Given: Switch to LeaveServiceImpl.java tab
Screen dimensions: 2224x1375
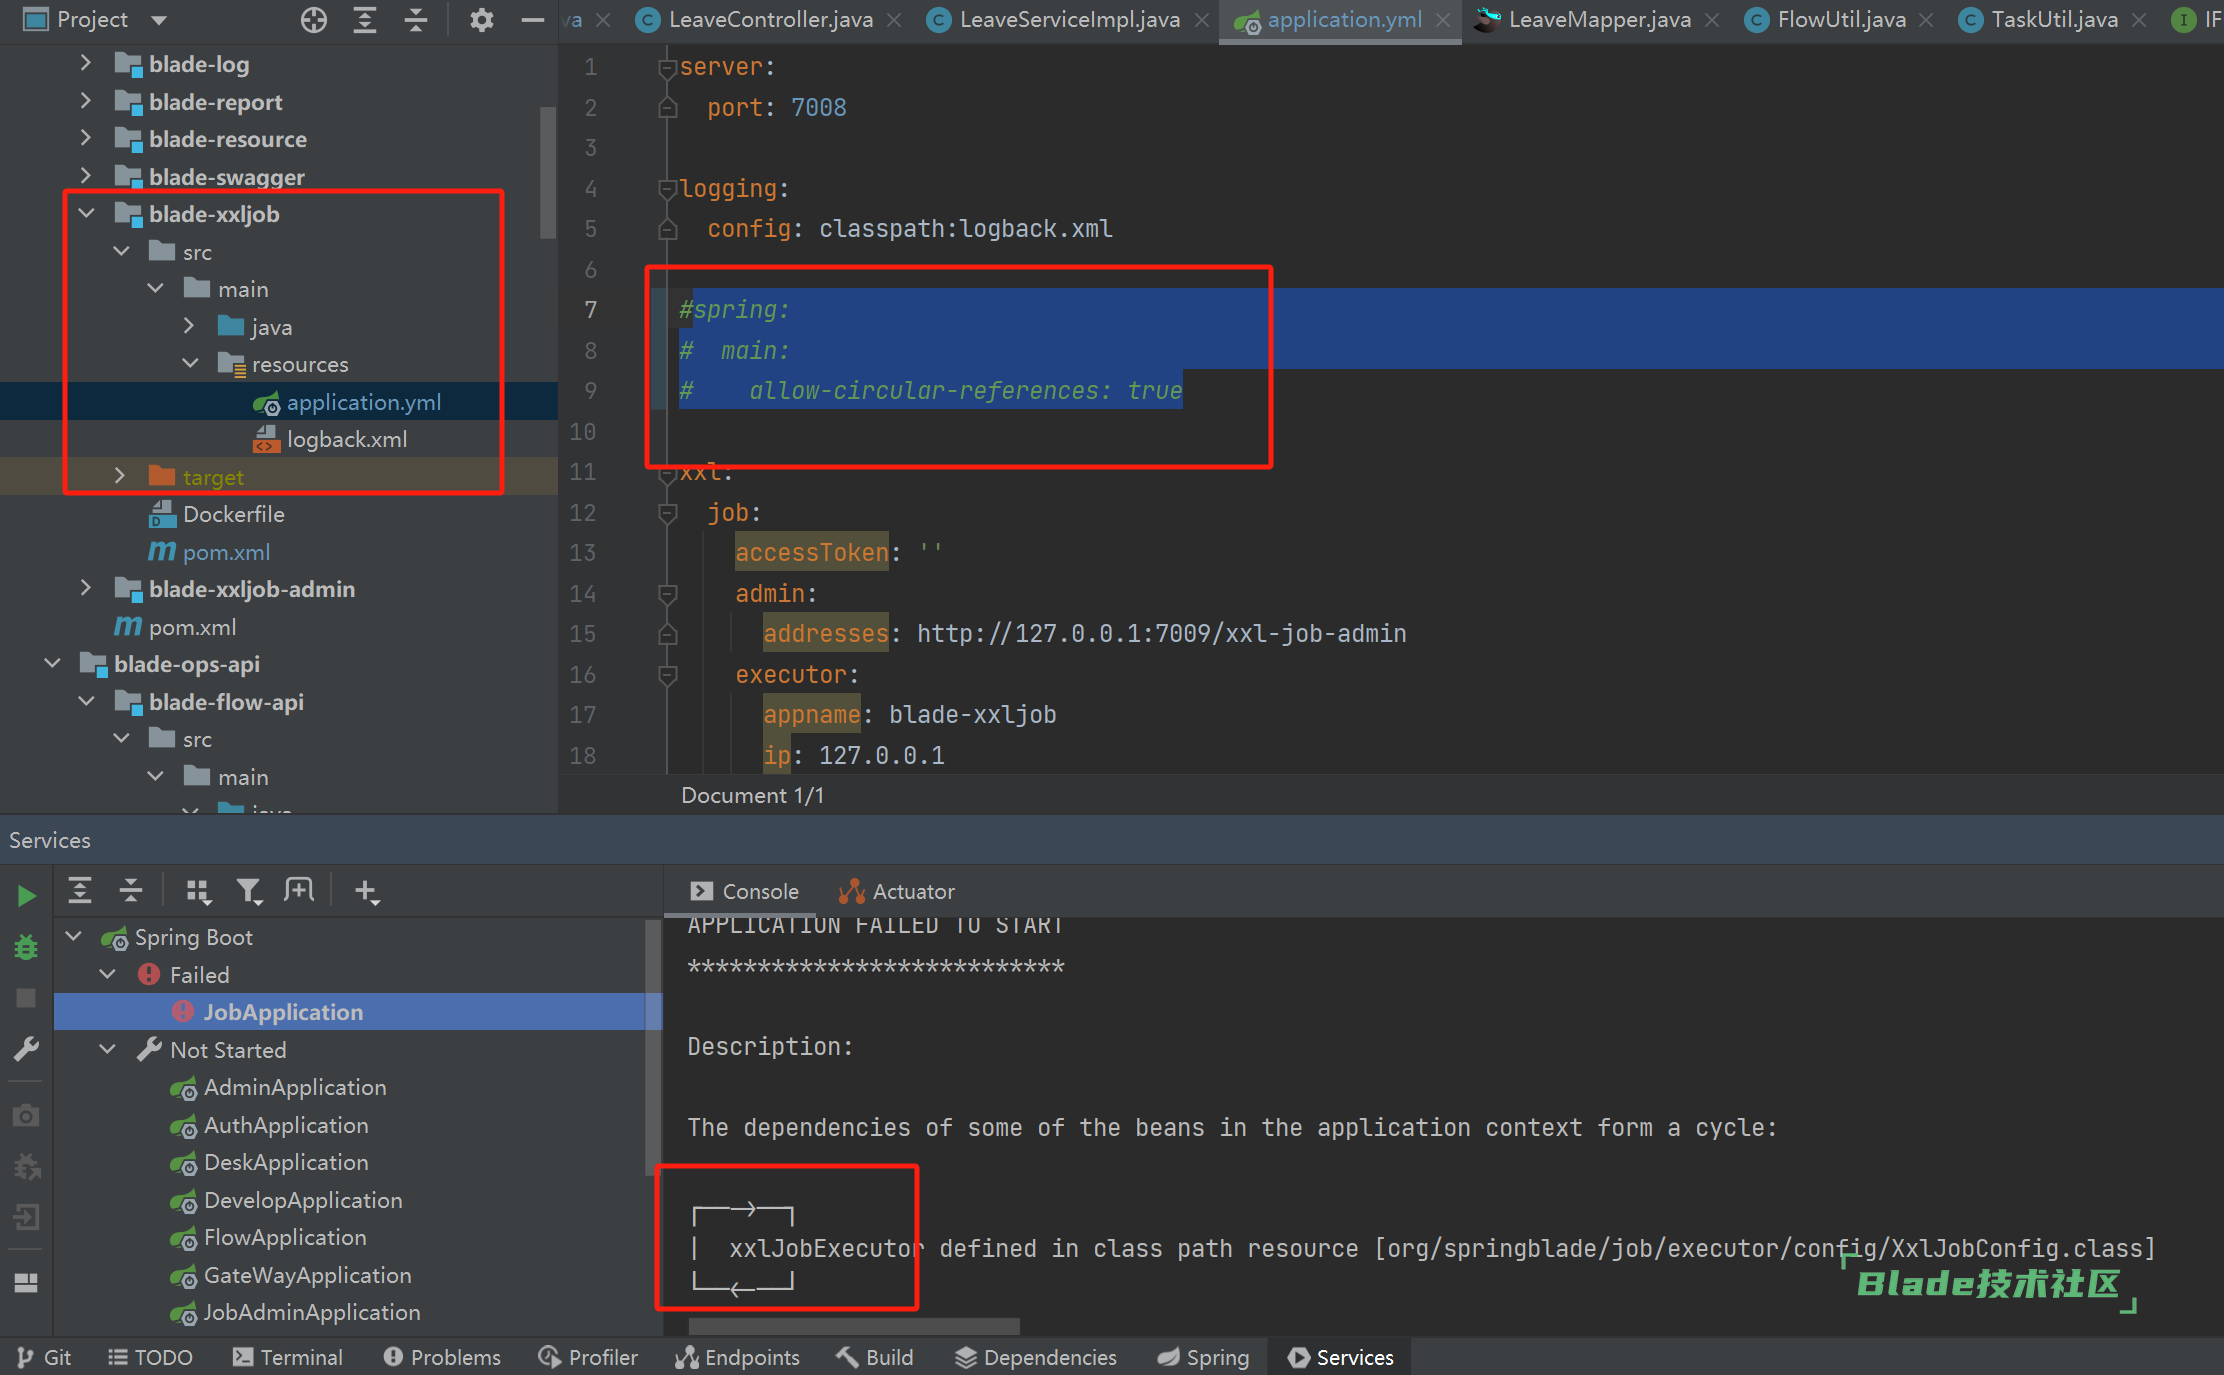Looking at the screenshot, I should click(1068, 20).
